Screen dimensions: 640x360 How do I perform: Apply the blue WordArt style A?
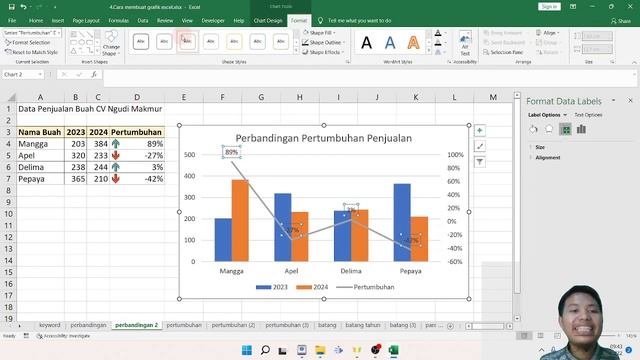tap(390, 42)
